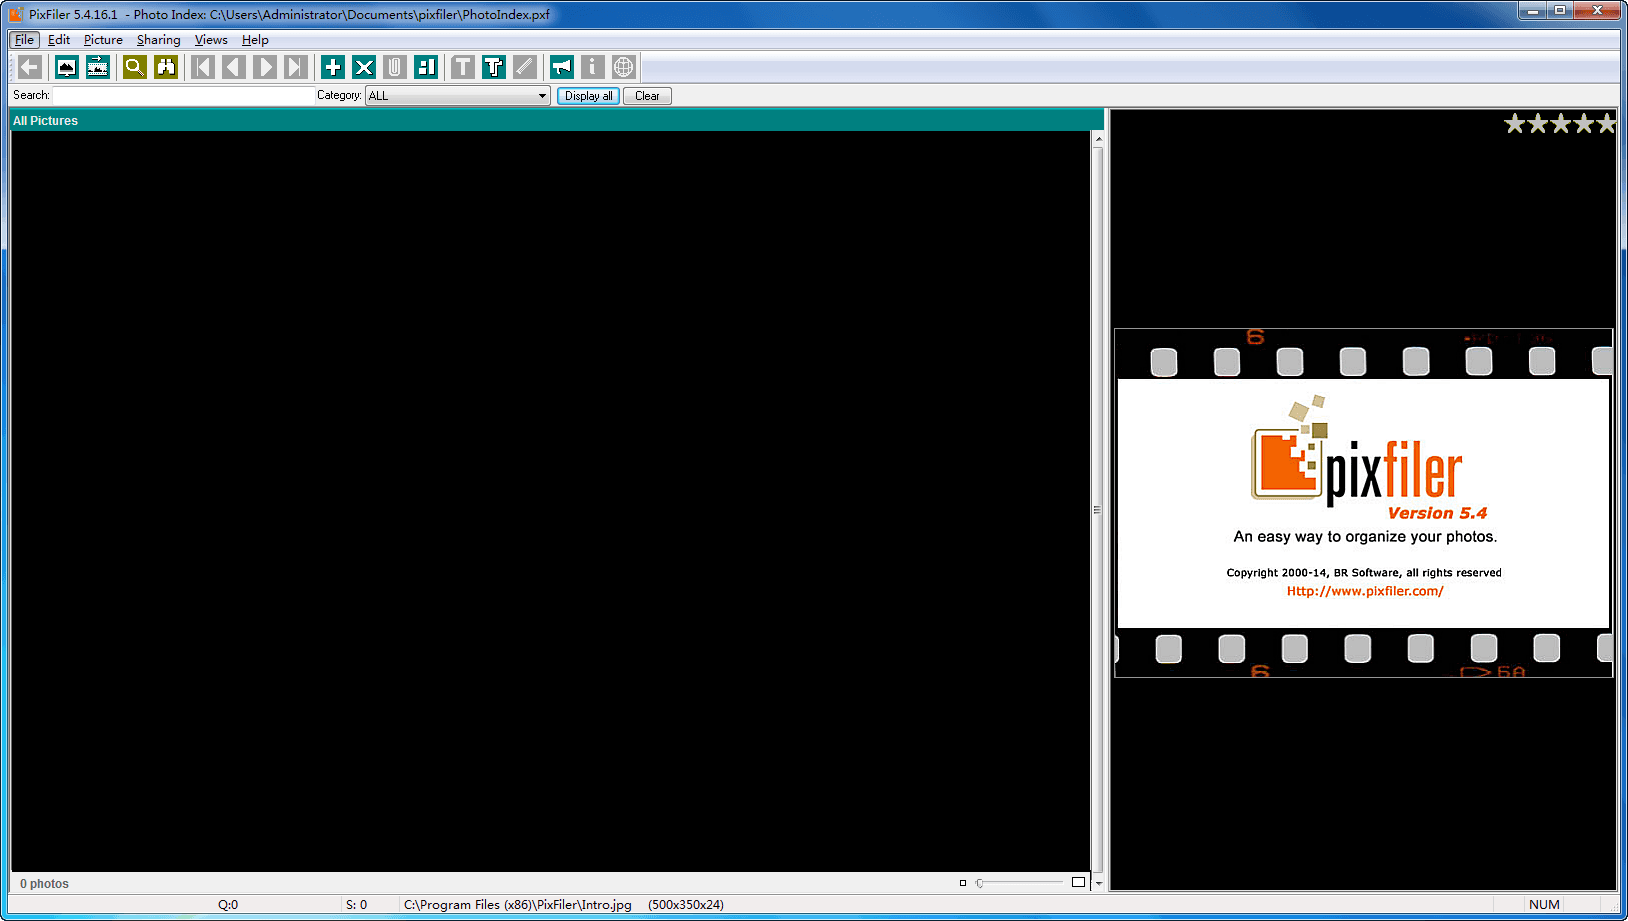Click the (500x350x24) dimensions text
Screen dimensions: 1628x921
686,905
